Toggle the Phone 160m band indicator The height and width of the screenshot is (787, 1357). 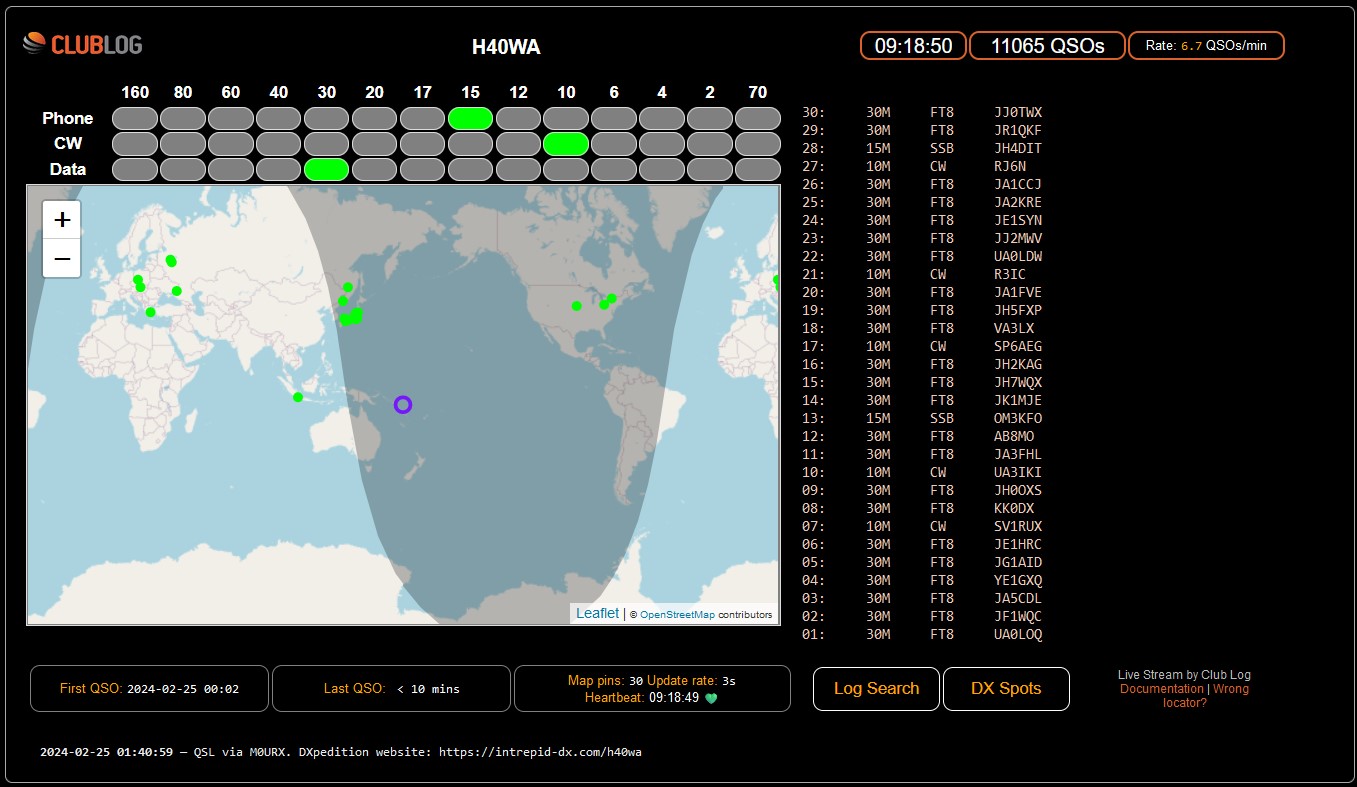[135, 118]
